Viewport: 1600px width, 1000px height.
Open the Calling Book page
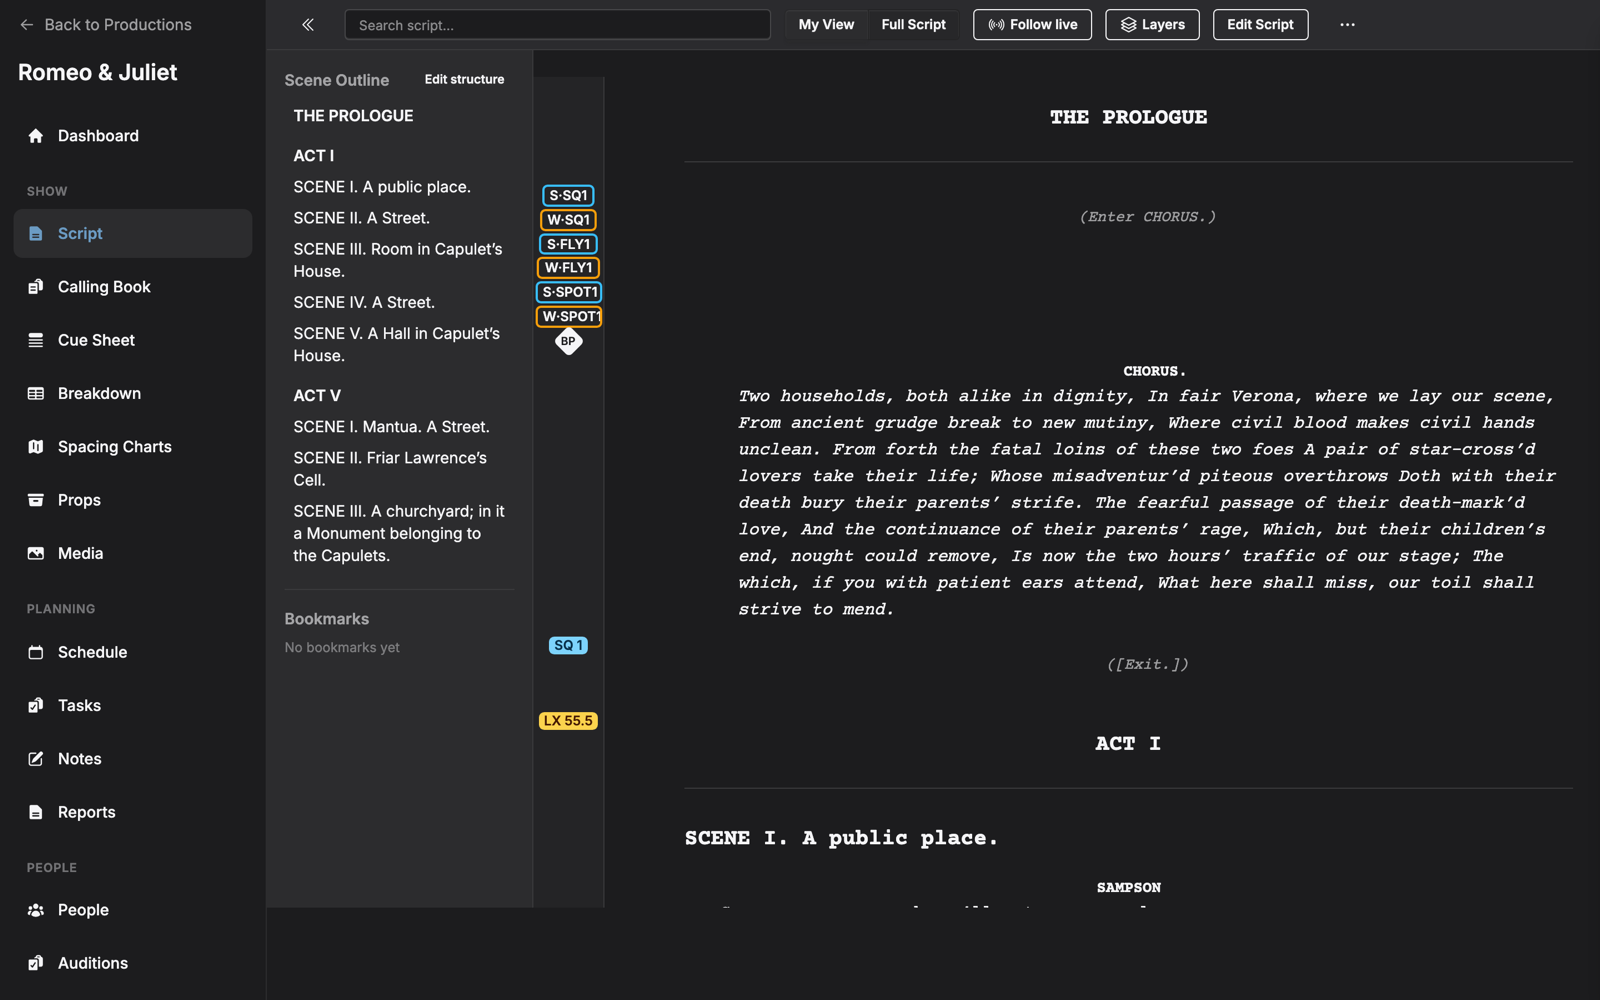[133, 287]
